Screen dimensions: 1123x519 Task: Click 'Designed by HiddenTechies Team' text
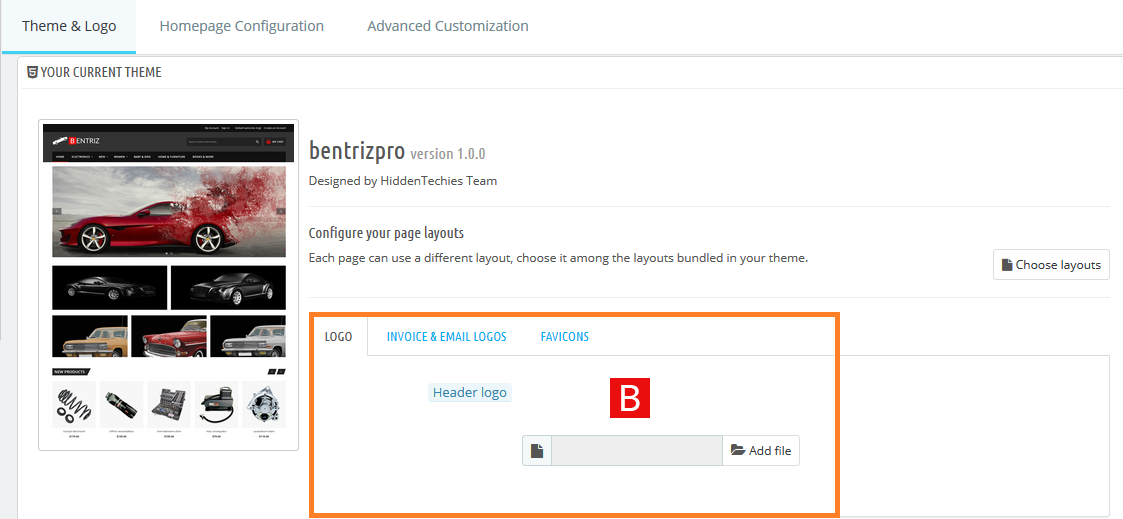click(403, 181)
